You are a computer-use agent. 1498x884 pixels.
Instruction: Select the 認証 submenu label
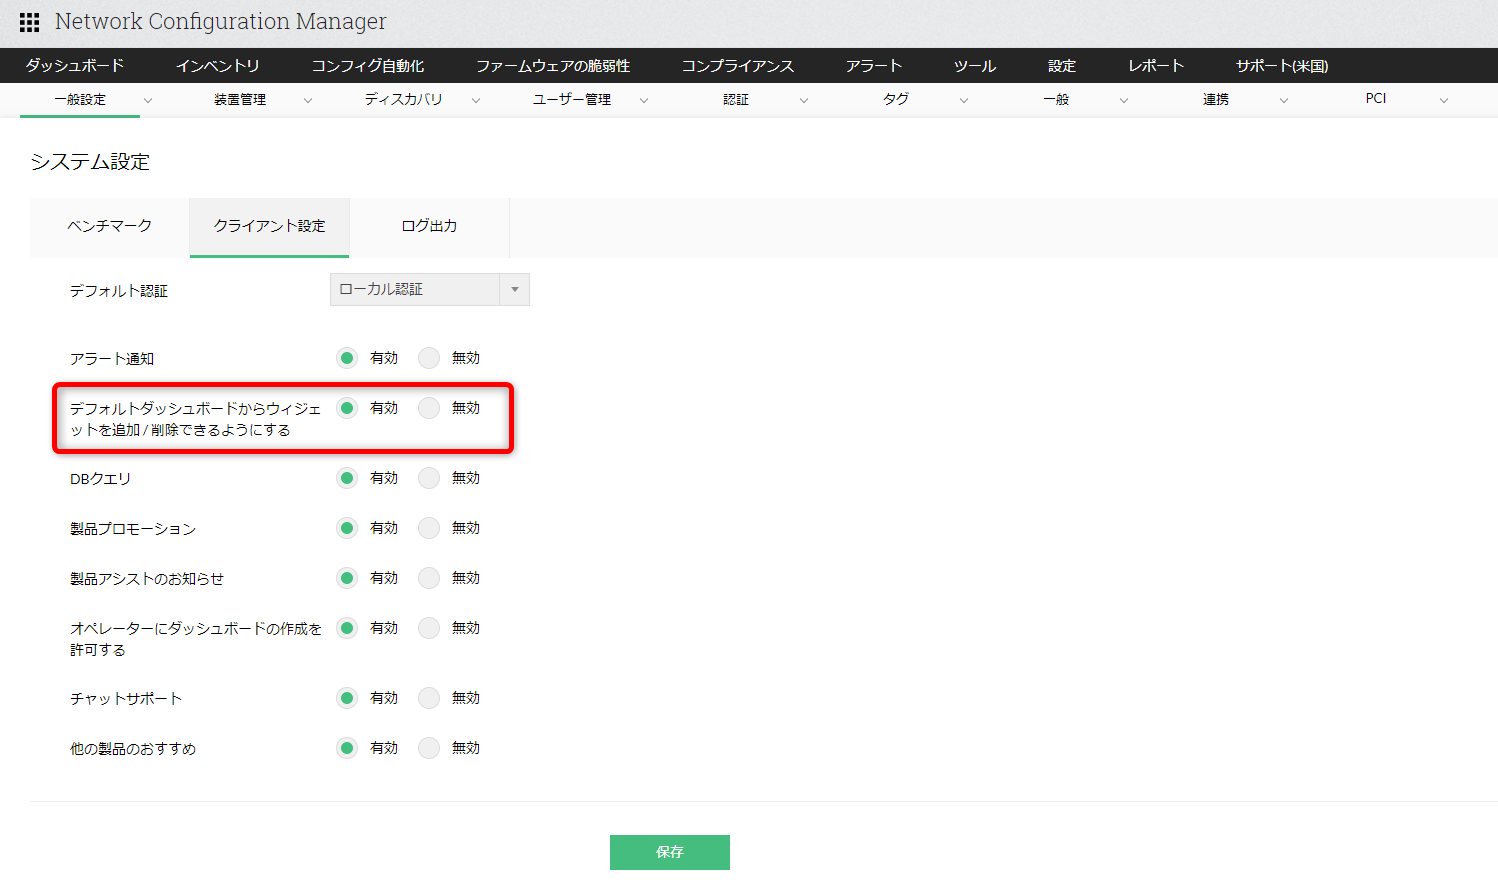point(736,99)
